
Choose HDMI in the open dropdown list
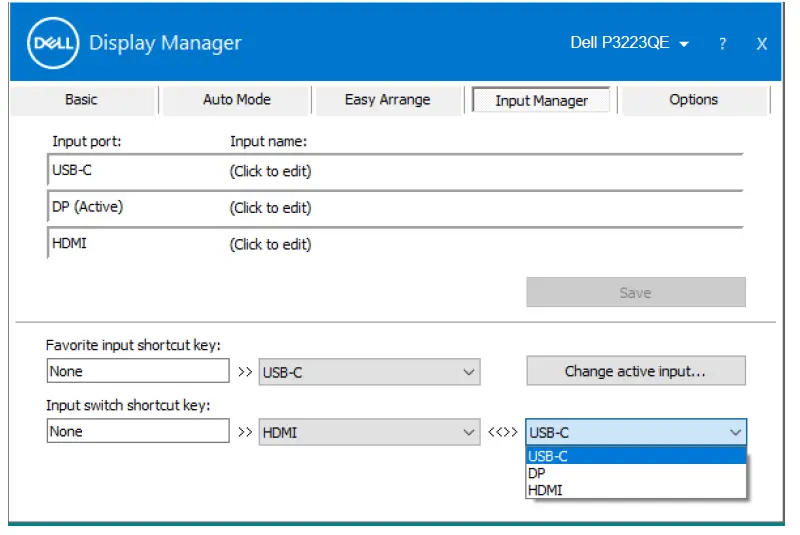[636, 490]
